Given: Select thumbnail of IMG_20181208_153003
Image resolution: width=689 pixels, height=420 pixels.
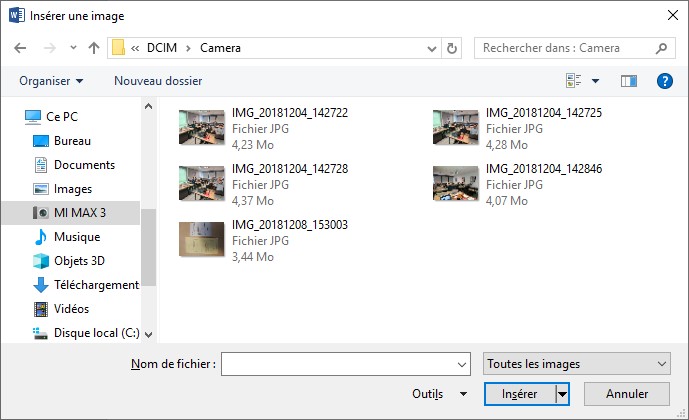Looking at the screenshot, I should click(201, 239).
